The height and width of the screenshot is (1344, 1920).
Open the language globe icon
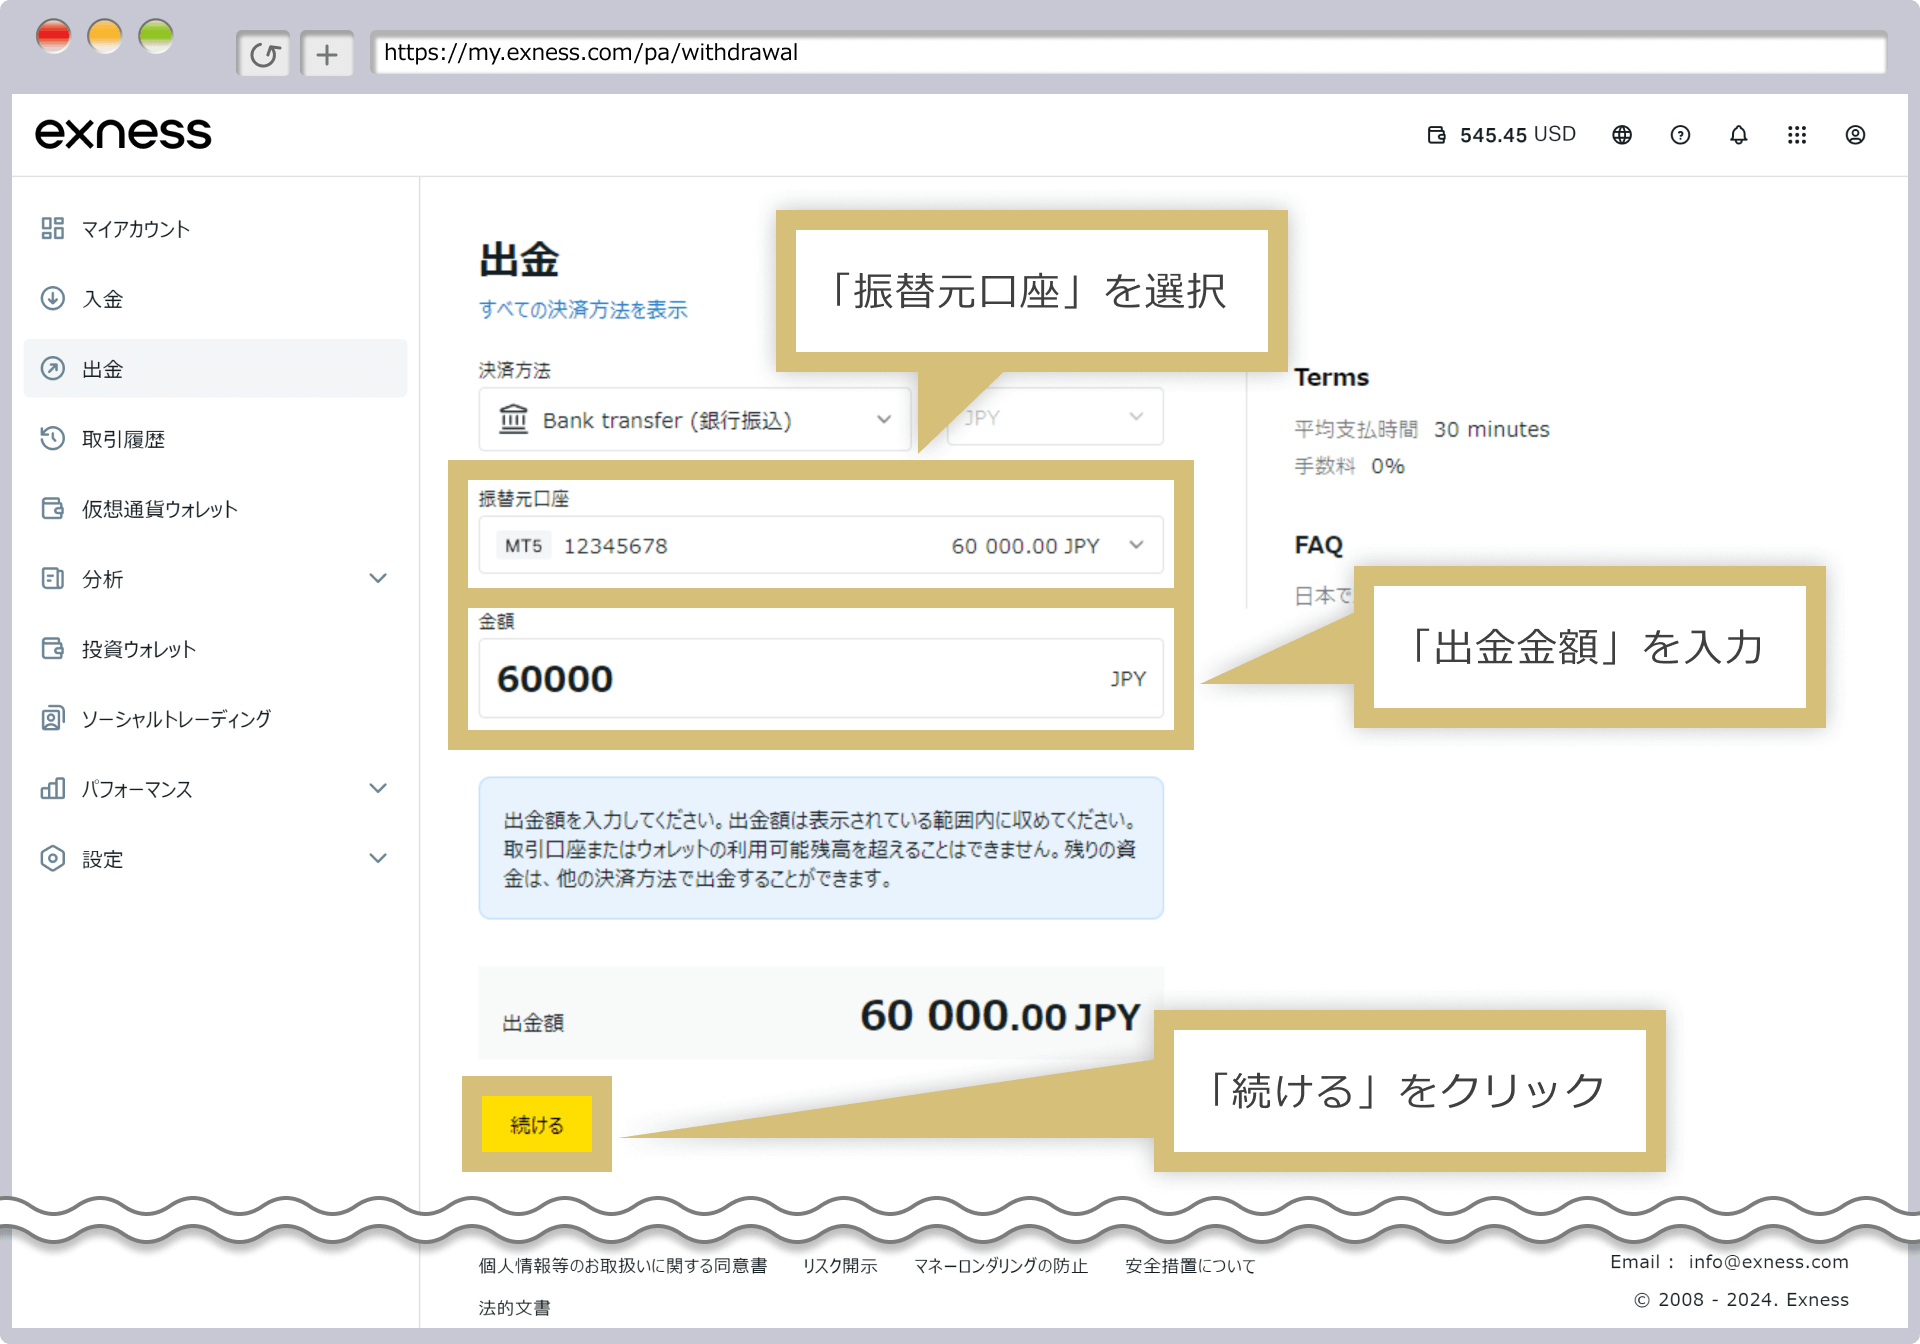1622,135
